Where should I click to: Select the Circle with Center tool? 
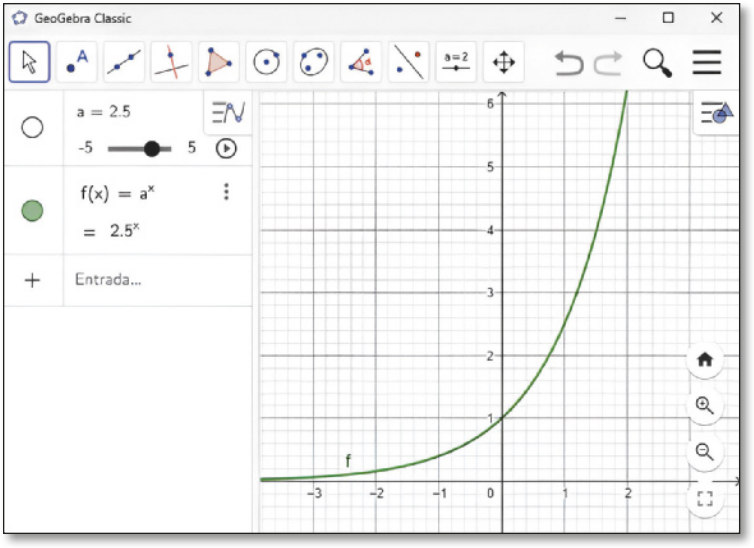pyautogui.click(x=266, y=62)
